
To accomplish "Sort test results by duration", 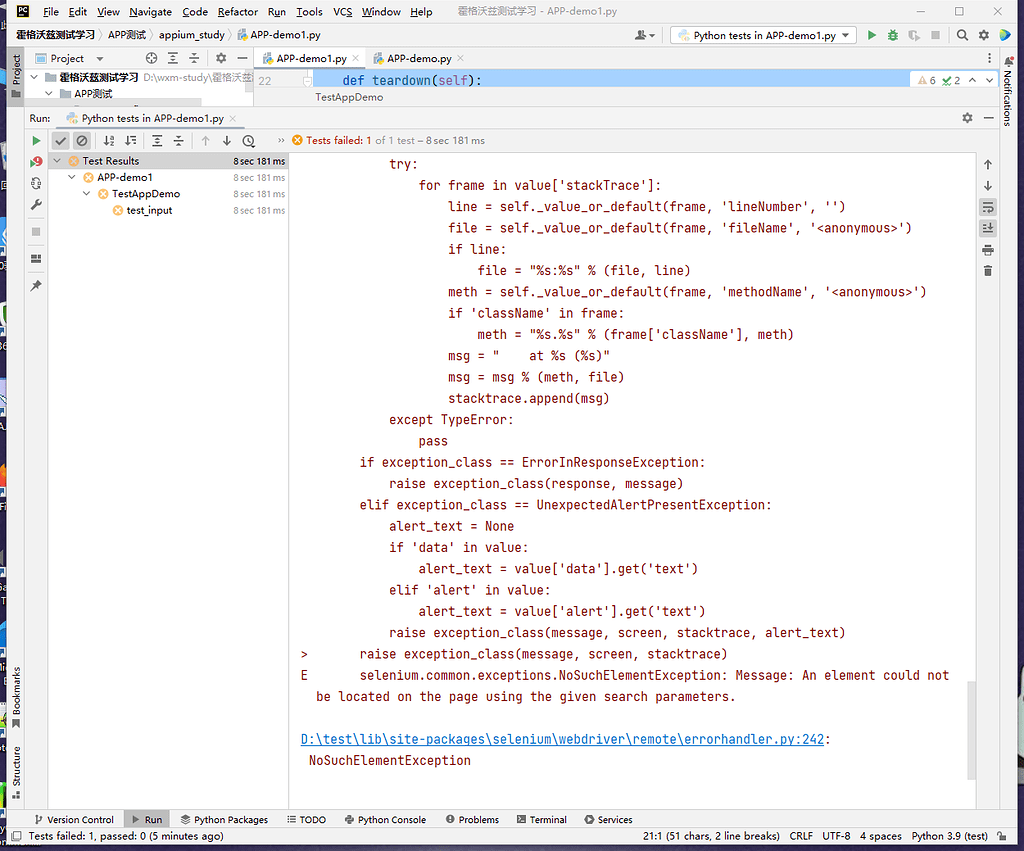I will (x=131, y=140).
